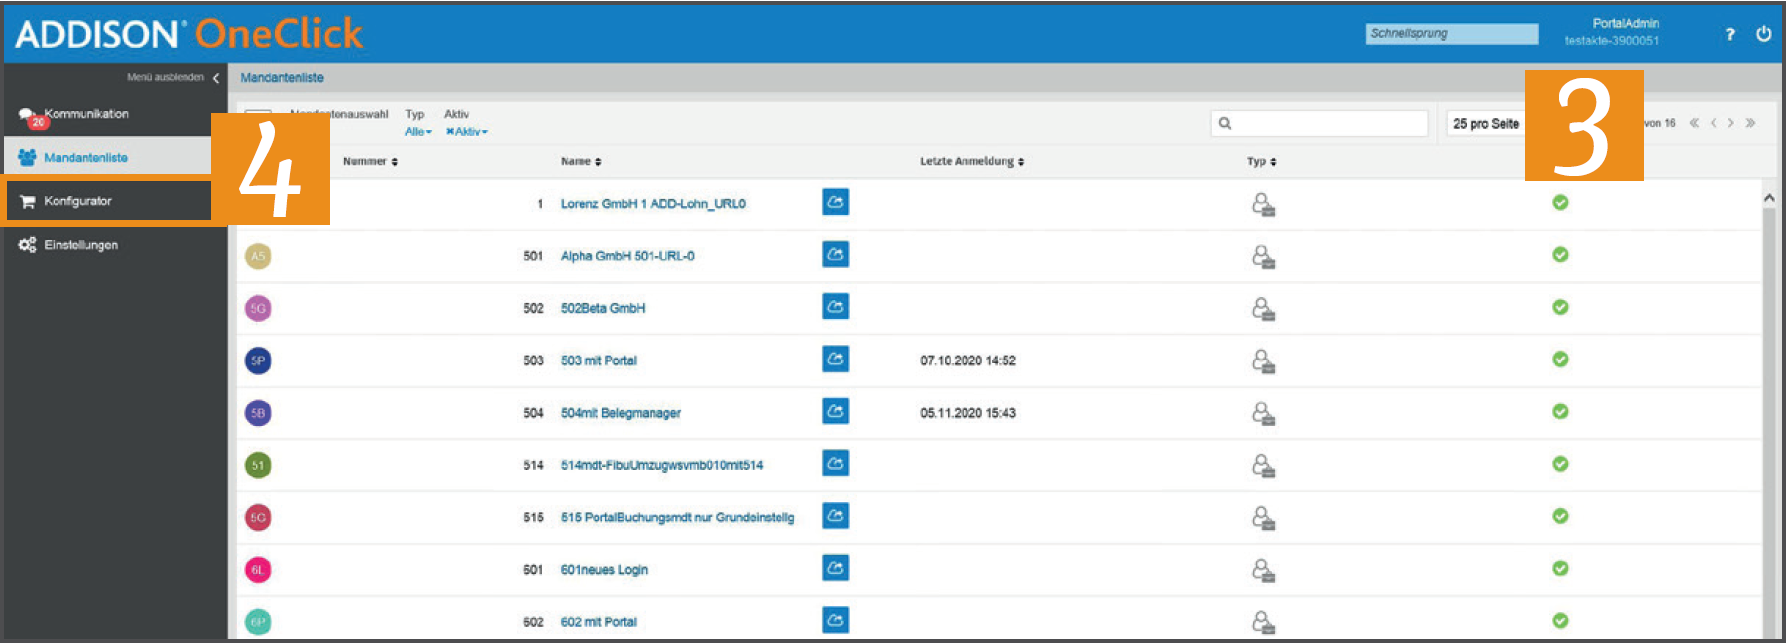The height and width of the screenshot is (644, 1787).
Task: Sort the table by Typ column header
Action: click(1261, 161)
